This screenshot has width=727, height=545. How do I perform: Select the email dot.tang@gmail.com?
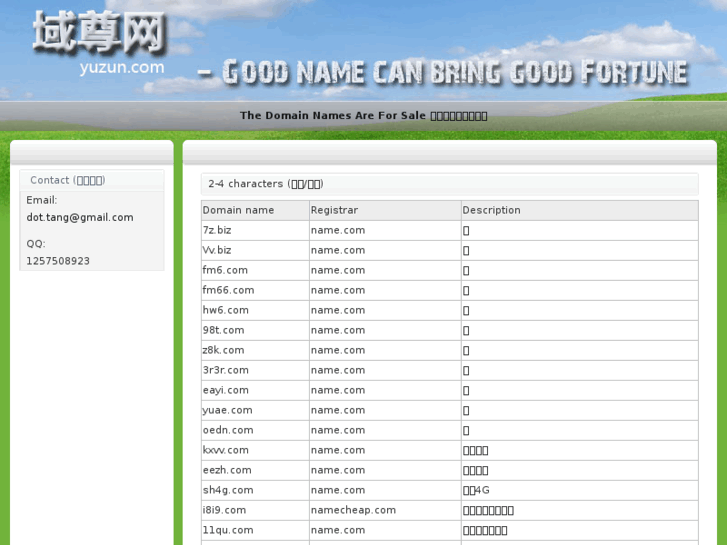click(x=80, y=218)
